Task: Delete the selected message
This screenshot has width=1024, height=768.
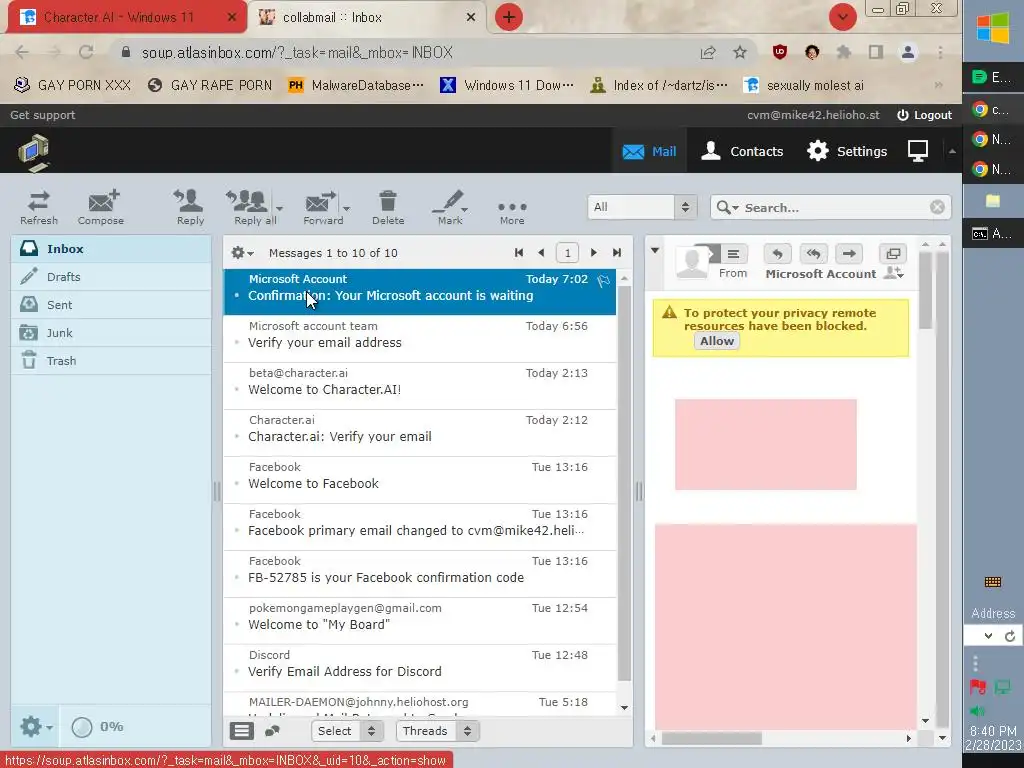Action: (x=388, y=208)
